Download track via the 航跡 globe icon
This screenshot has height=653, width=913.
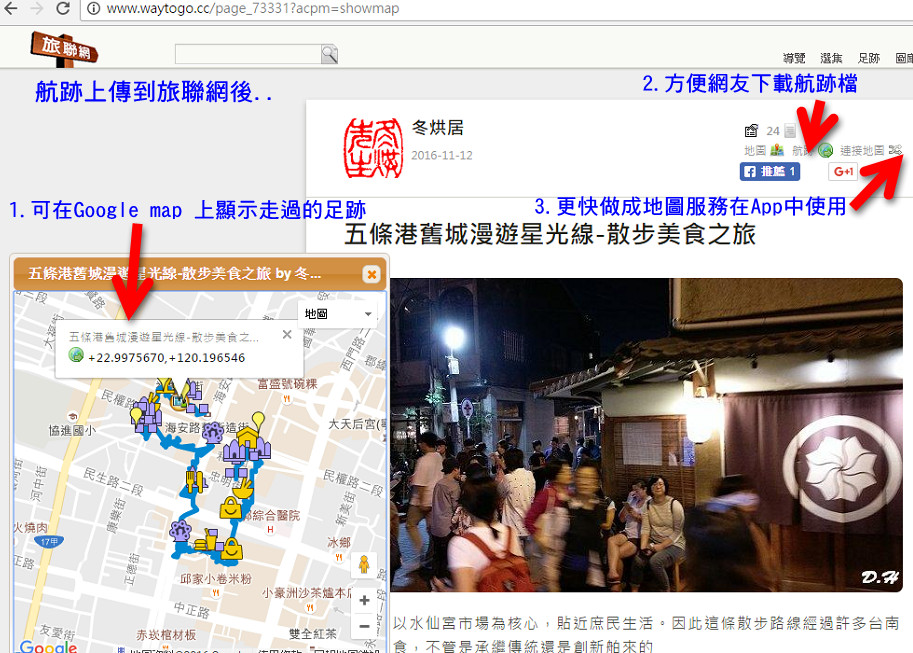pos(825,150)
